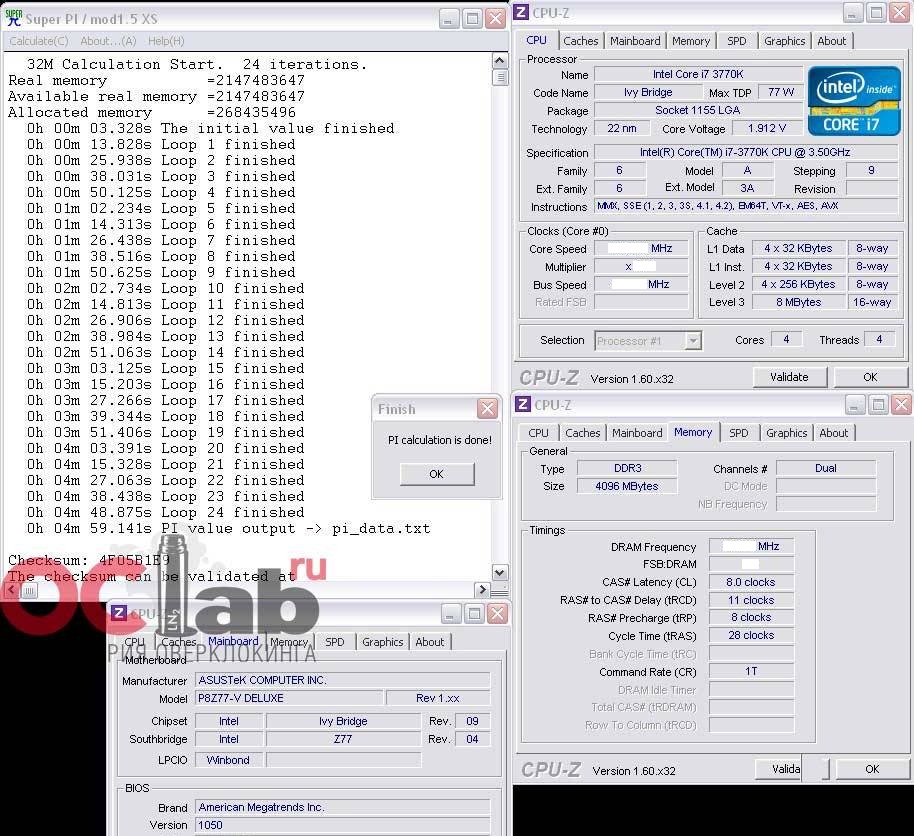
Task: Click the Package value 'Socket 1155 LGA'
Action: point(698,110)
